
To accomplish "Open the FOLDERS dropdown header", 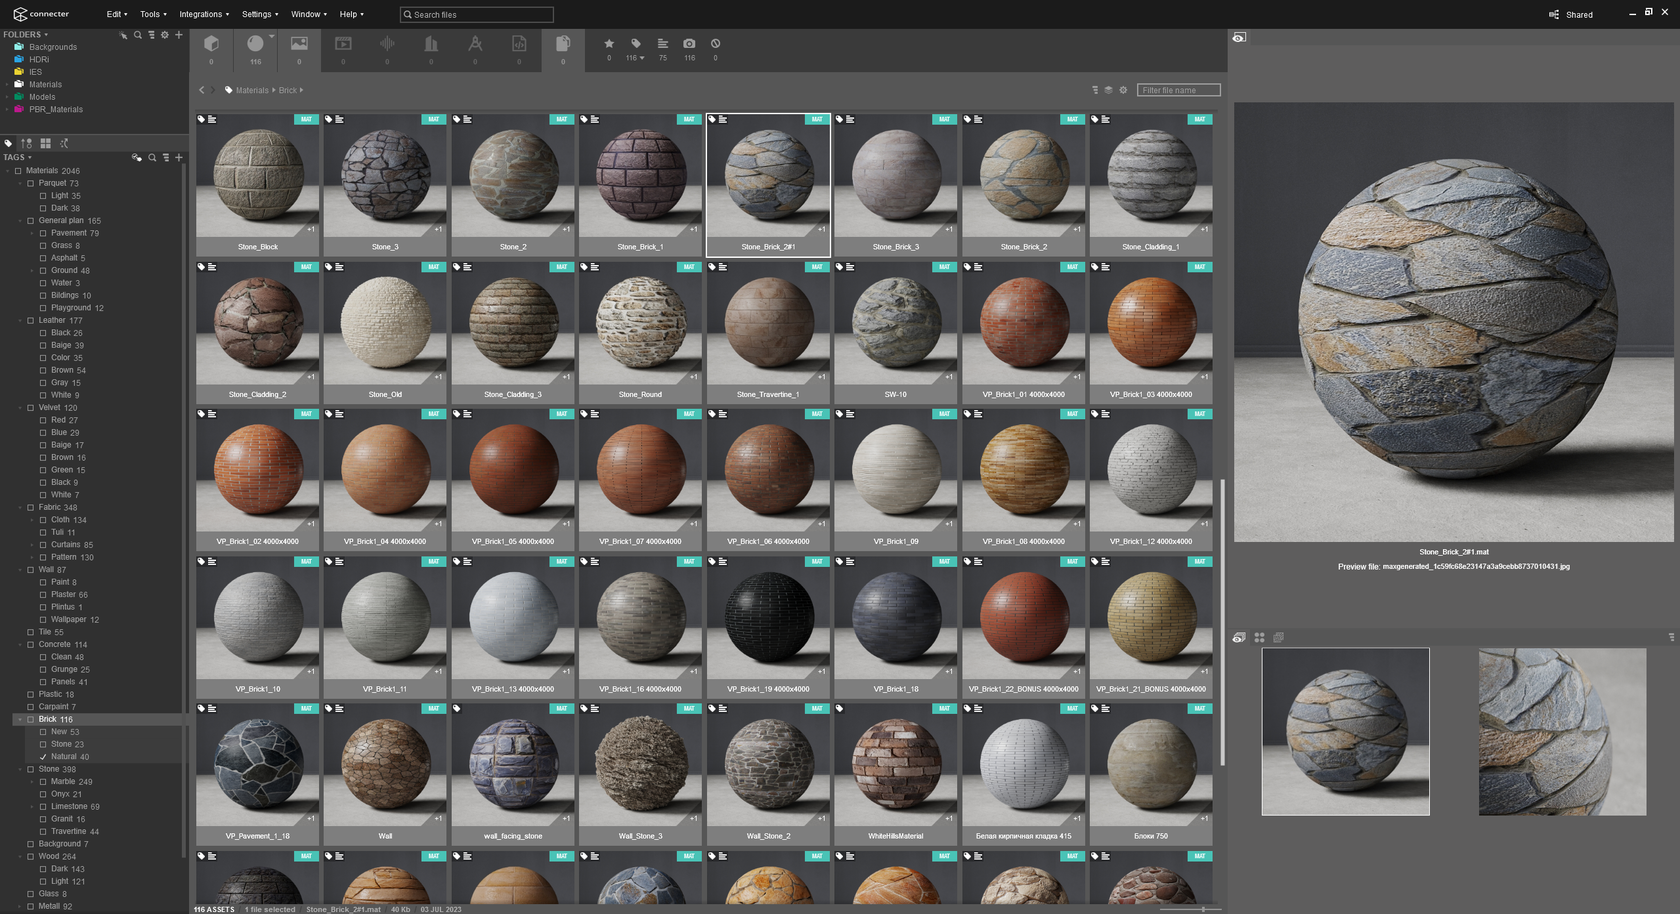I will (x=25, y=35).
